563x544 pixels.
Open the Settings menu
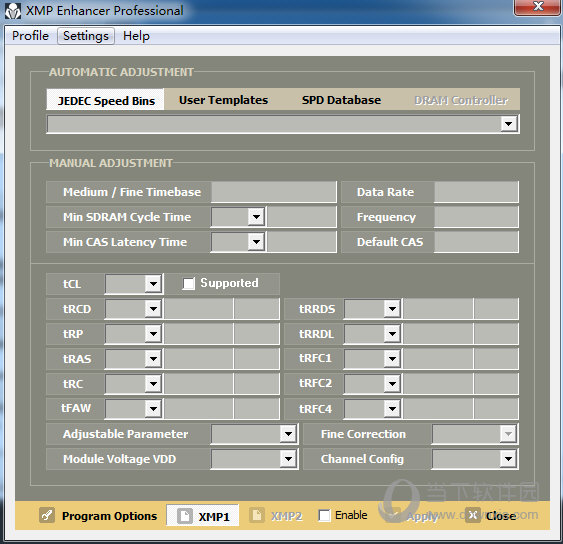[x=86, y=36]
